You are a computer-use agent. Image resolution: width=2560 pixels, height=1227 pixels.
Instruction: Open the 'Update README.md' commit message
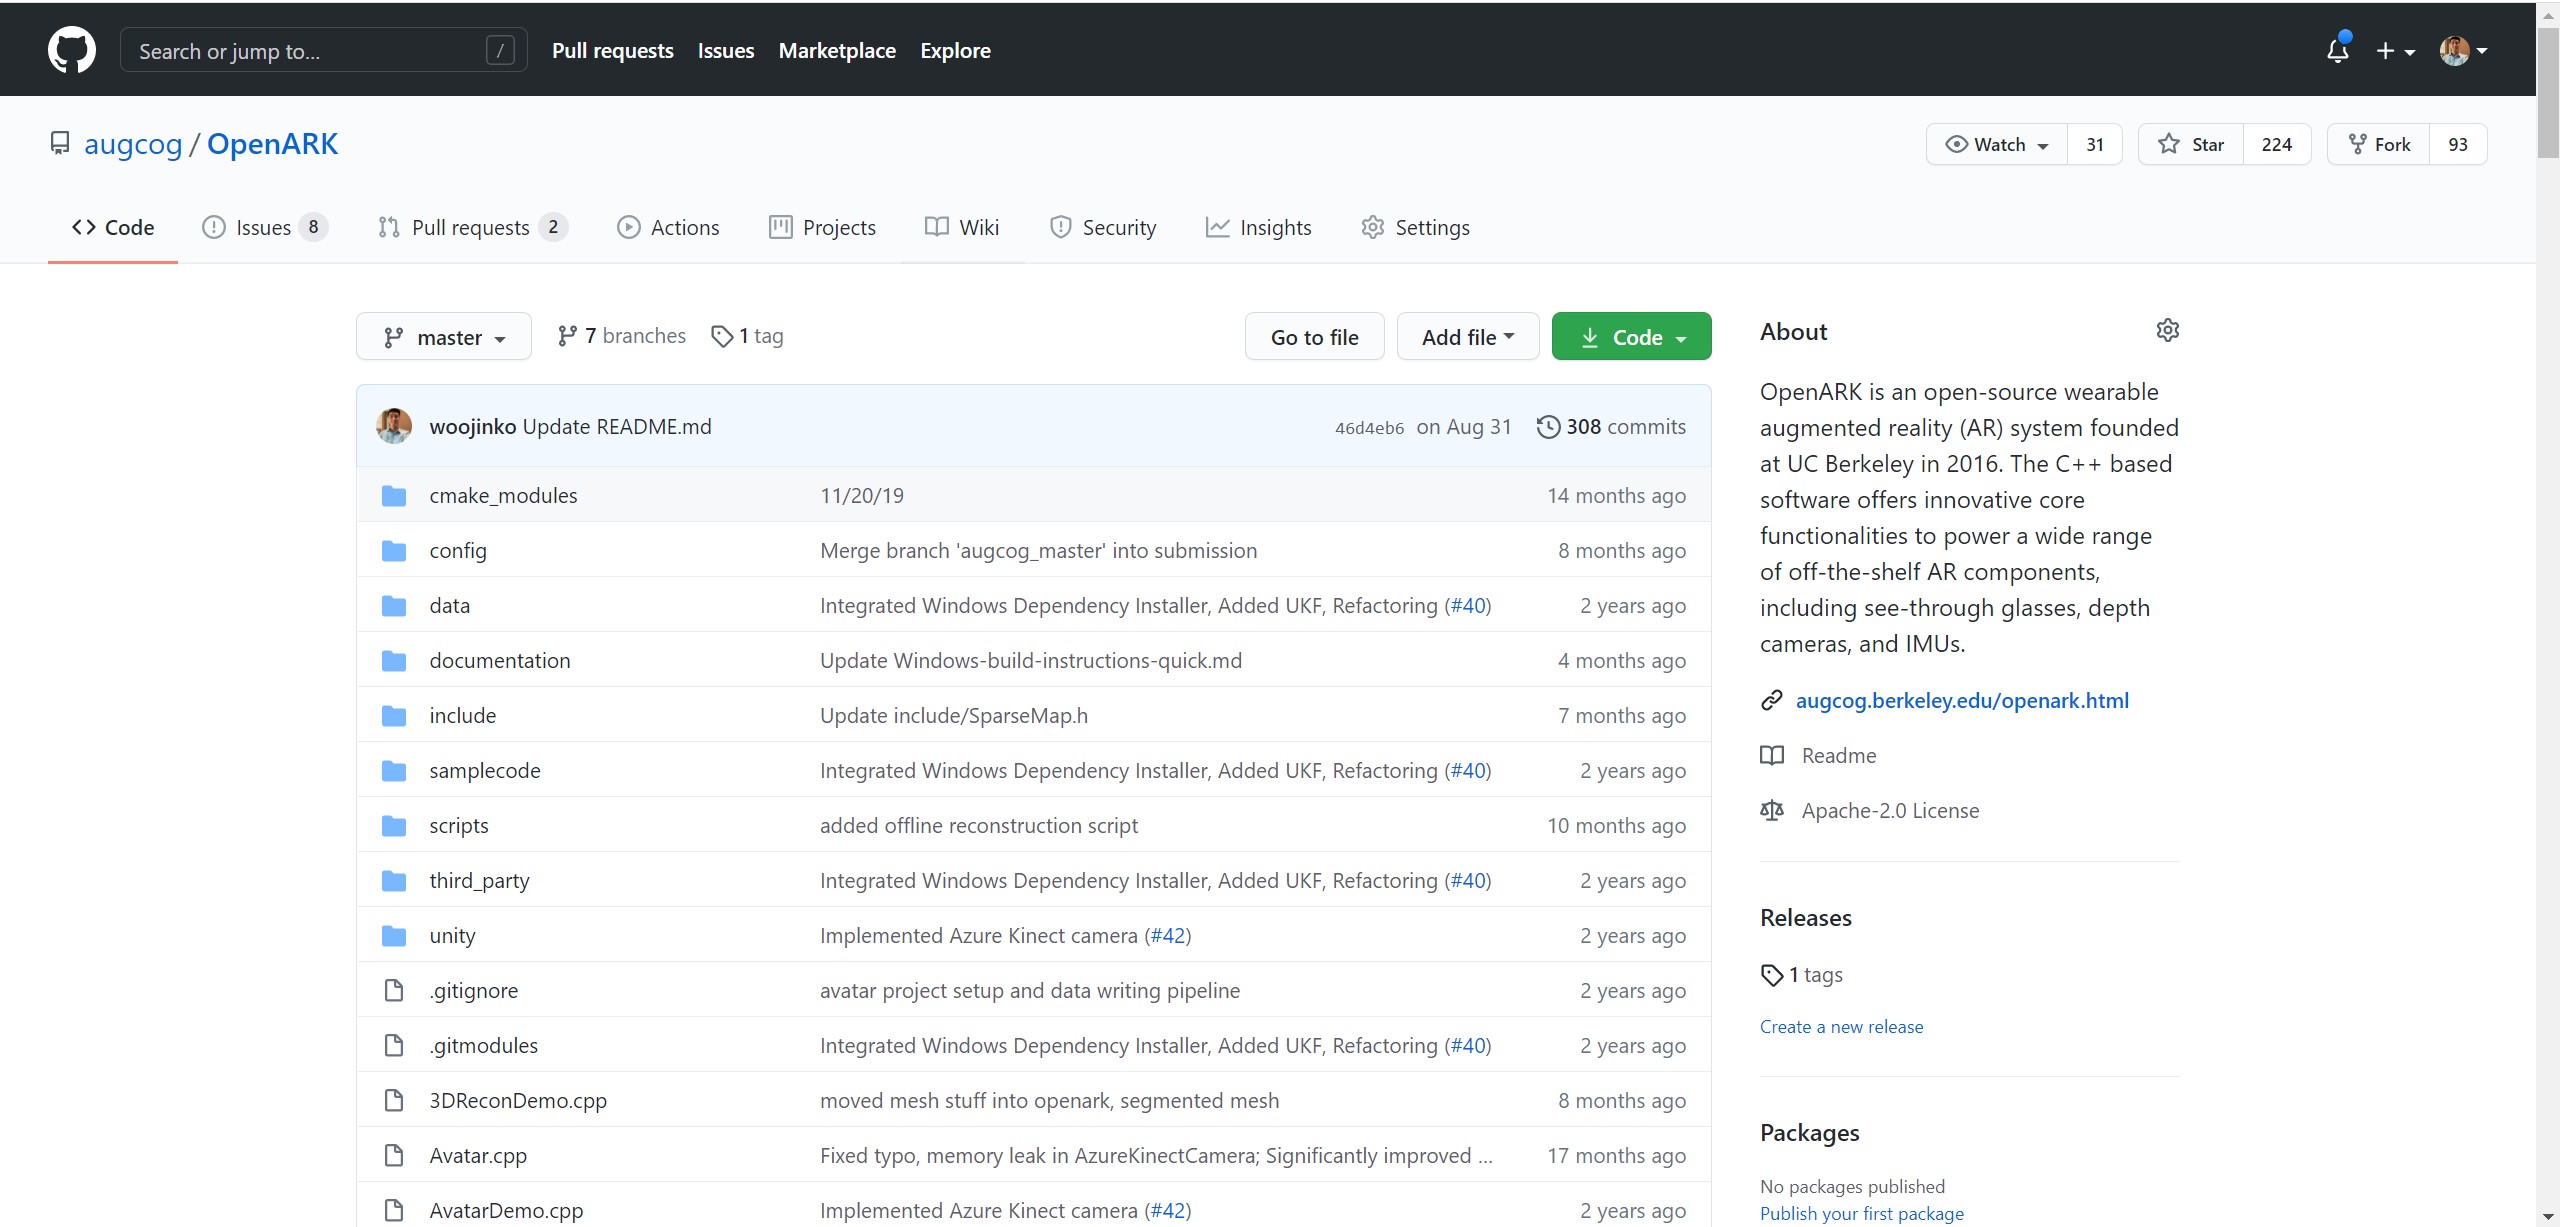[x=617, y=427]
